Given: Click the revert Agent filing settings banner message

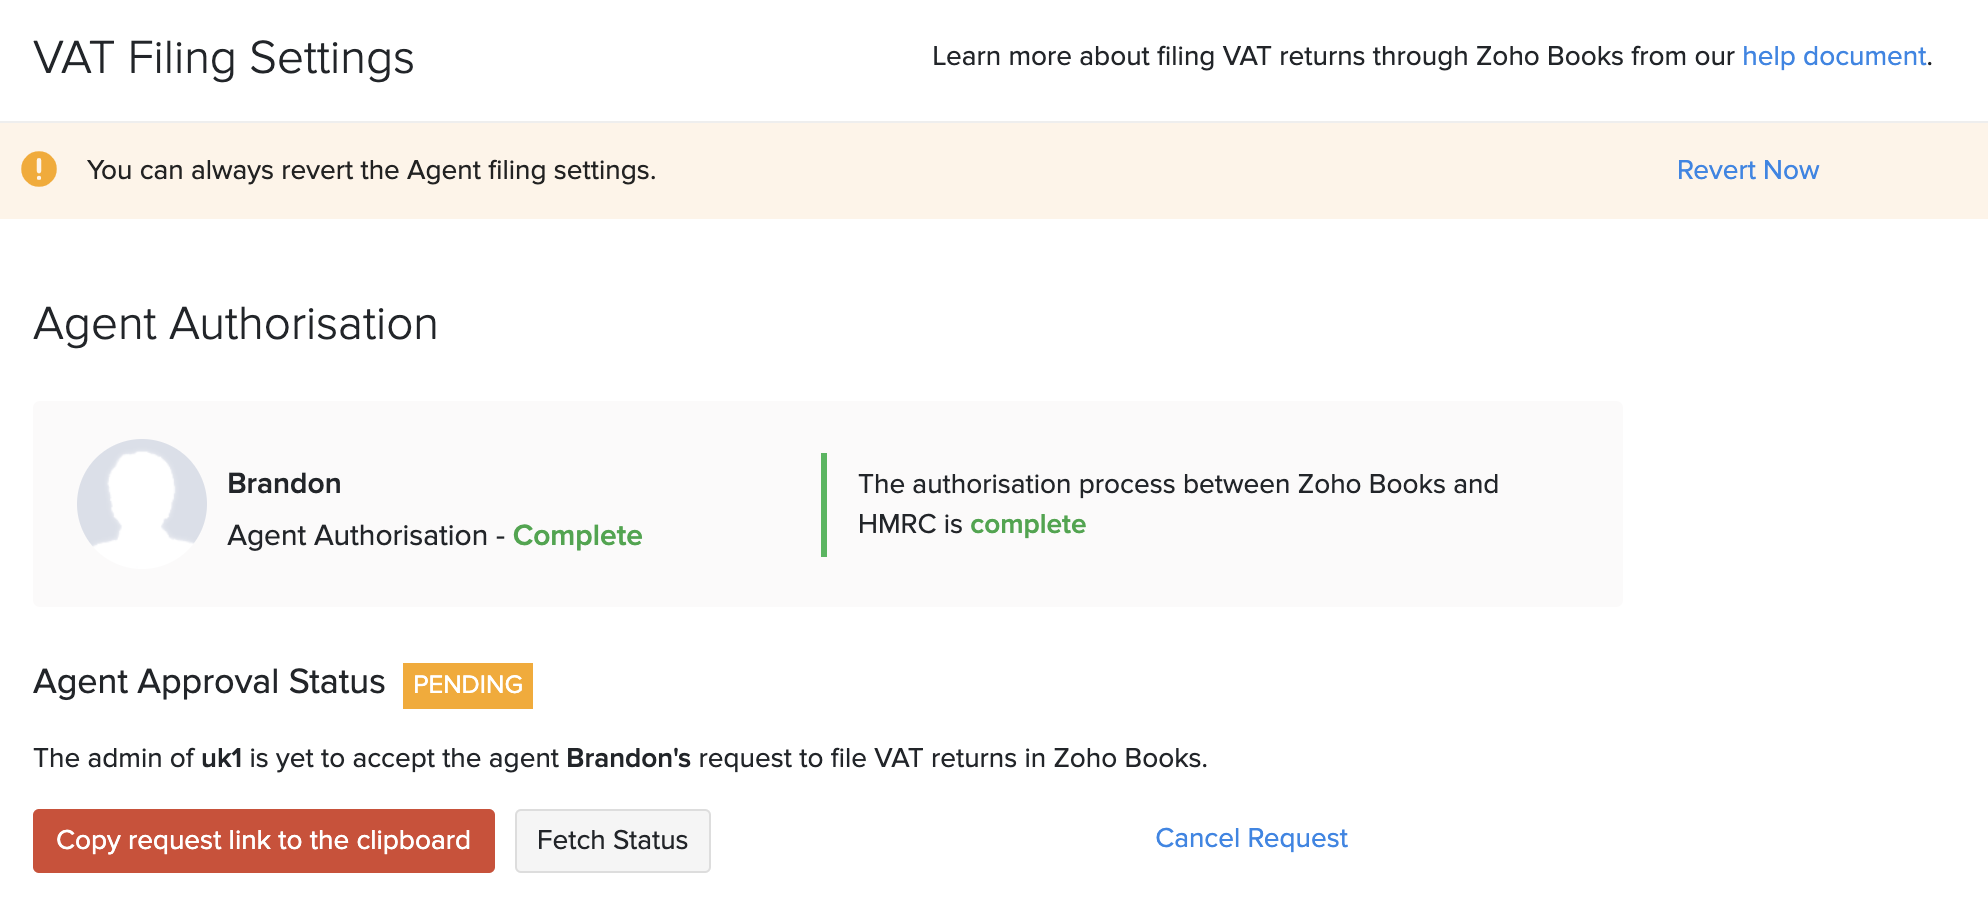Looking at the screenshot, I should click(x=371, y=170).
